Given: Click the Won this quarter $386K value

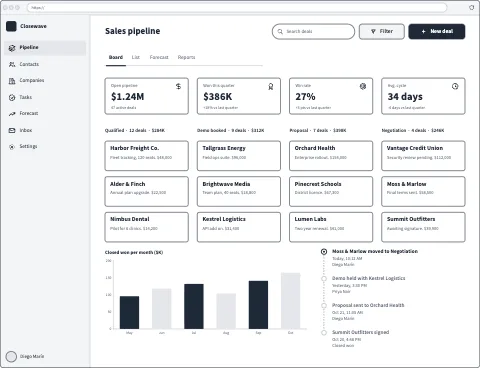Looking at the screenshot, I should pyautogui.click(x=218, y=97).
